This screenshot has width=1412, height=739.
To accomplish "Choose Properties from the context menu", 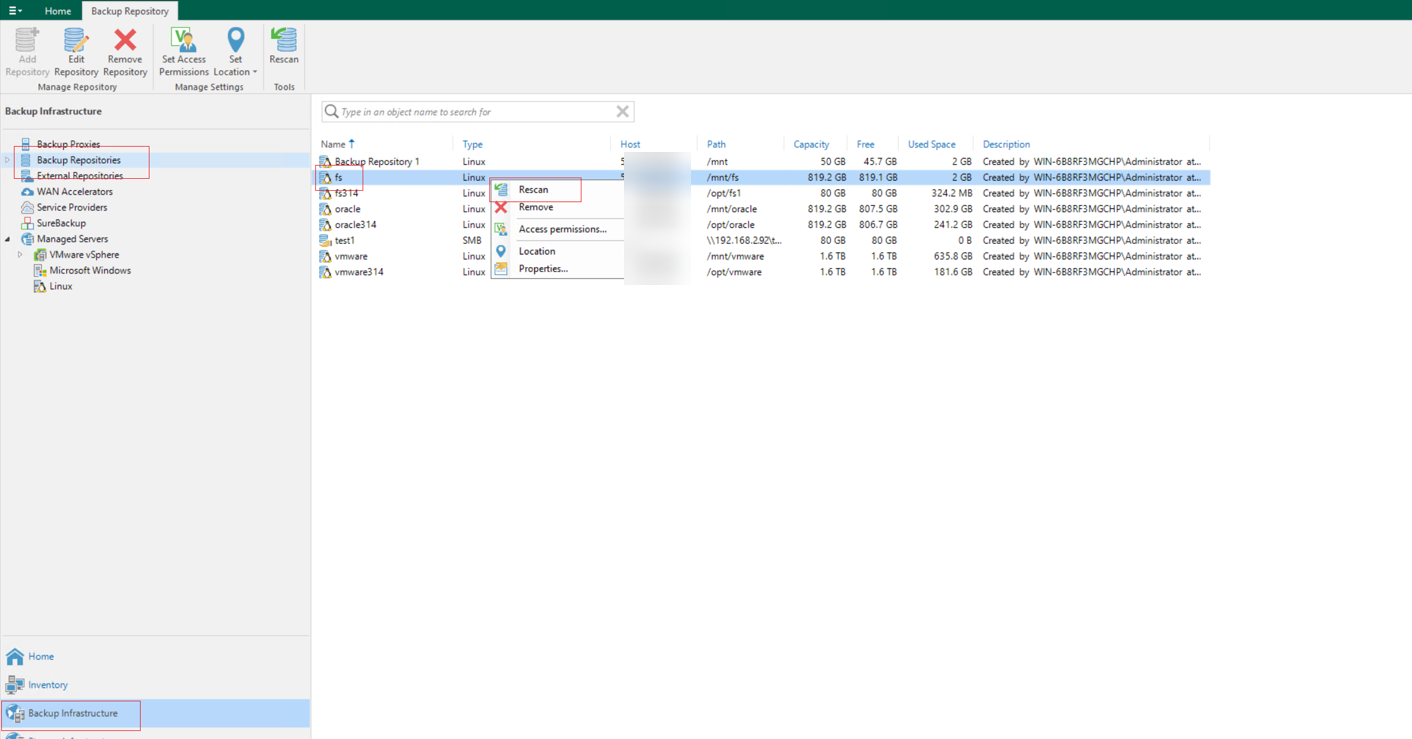I will click(x=542, y=269).
